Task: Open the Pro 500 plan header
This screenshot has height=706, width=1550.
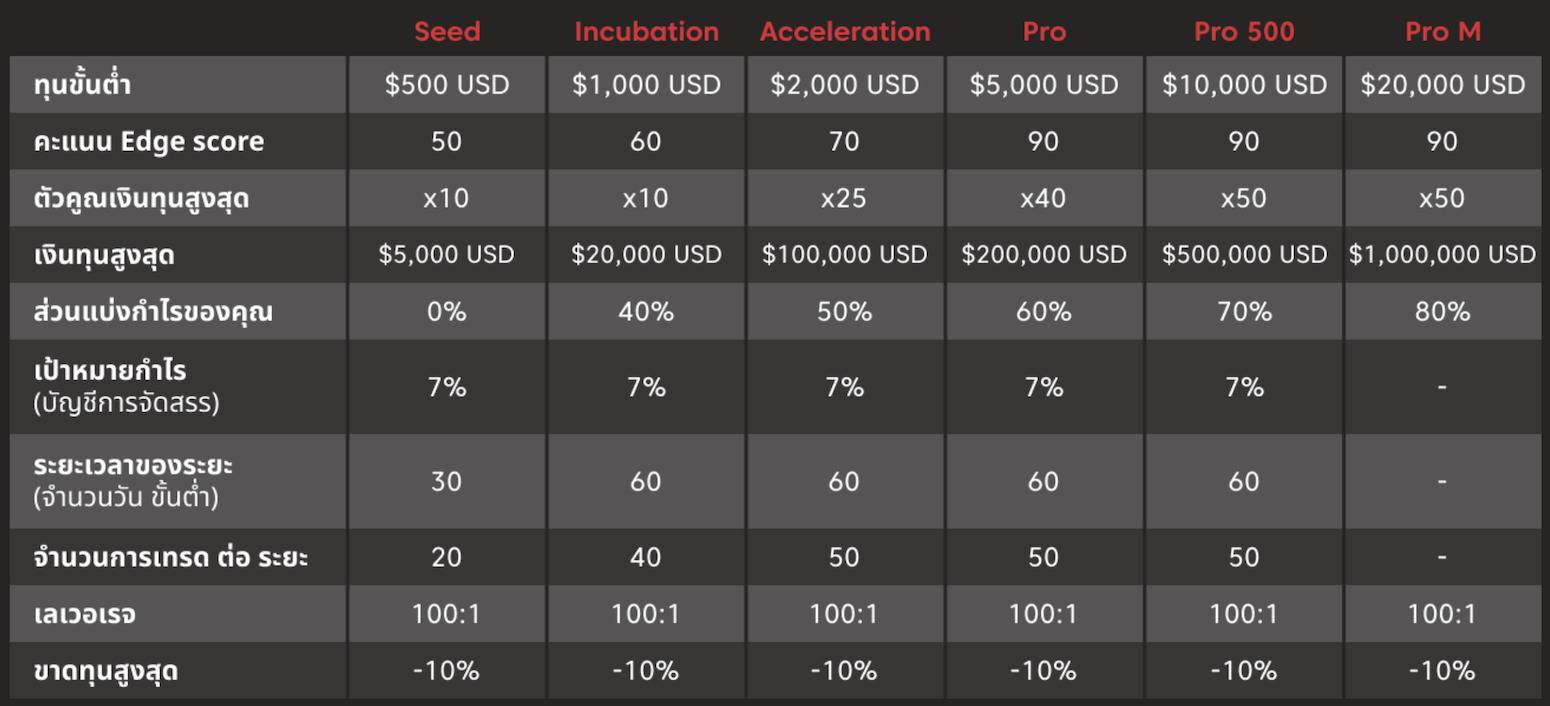Action: [1244, 31]
